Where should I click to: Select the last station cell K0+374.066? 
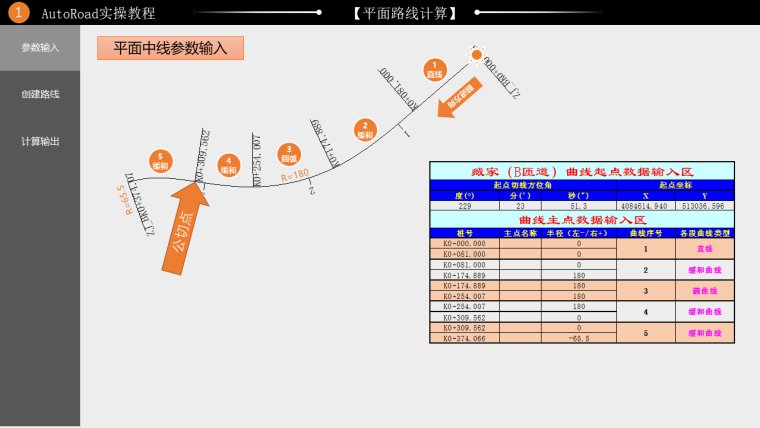click(464, 339)
